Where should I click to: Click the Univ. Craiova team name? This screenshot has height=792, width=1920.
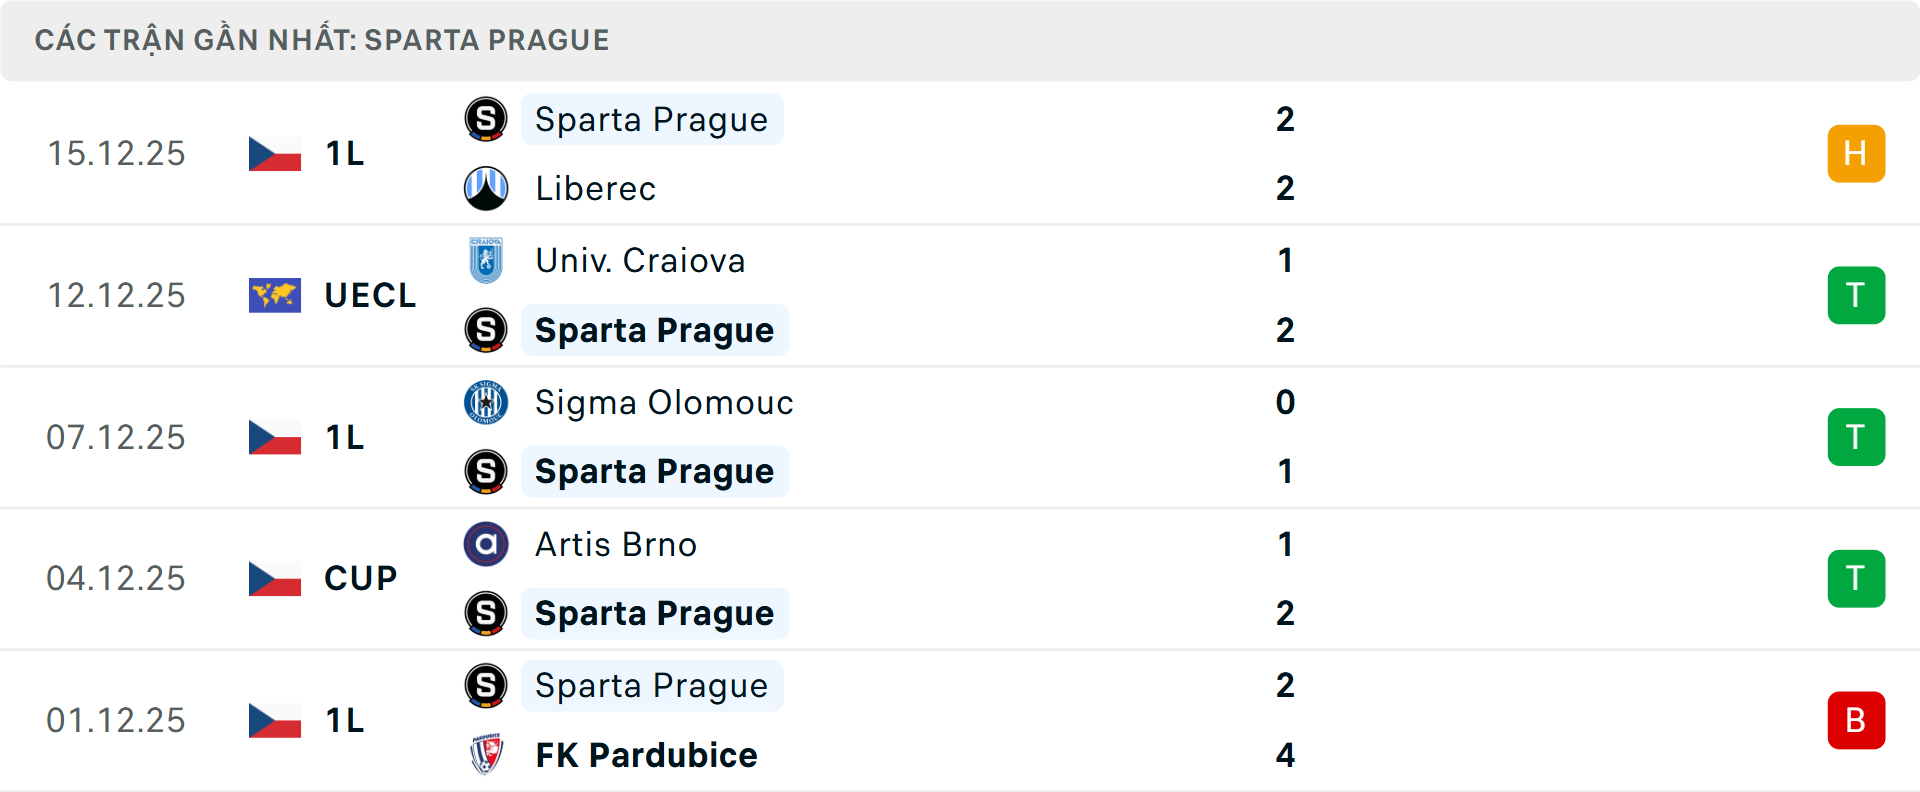(639, 260)
